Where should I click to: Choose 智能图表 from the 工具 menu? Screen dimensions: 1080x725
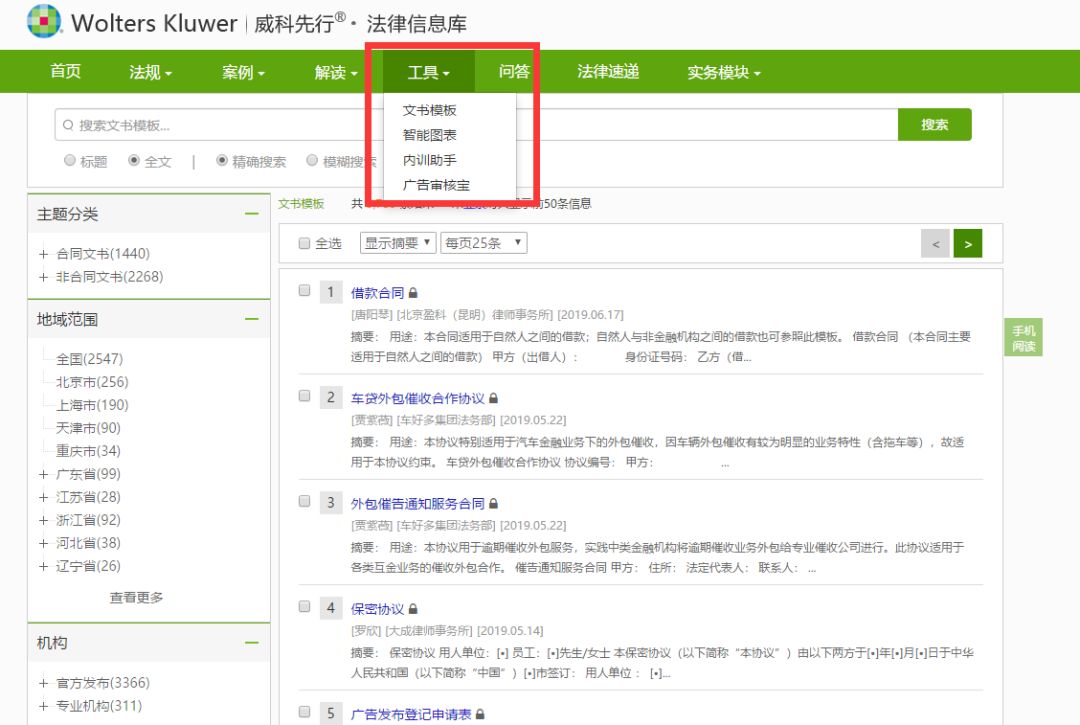(x=430, y=135)
